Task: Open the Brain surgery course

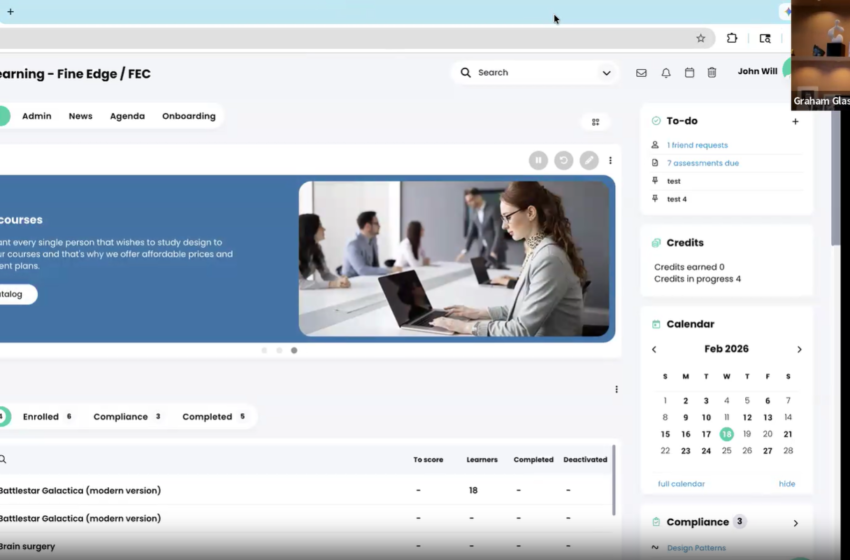Action: 28,546
